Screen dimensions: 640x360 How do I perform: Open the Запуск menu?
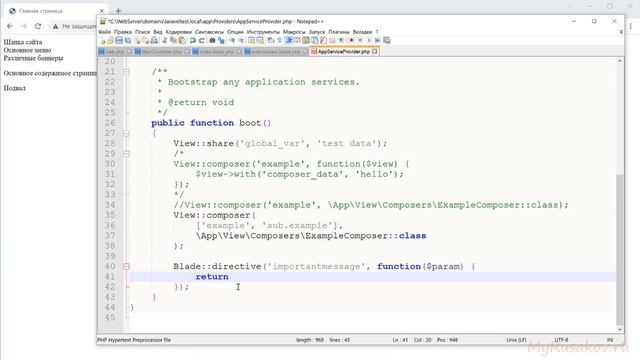[x=317, y=32]
